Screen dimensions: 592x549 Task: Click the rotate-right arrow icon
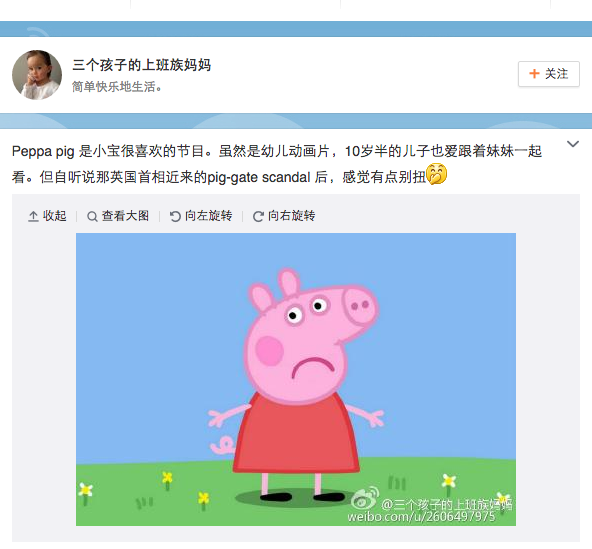click(x=258, y=216)
